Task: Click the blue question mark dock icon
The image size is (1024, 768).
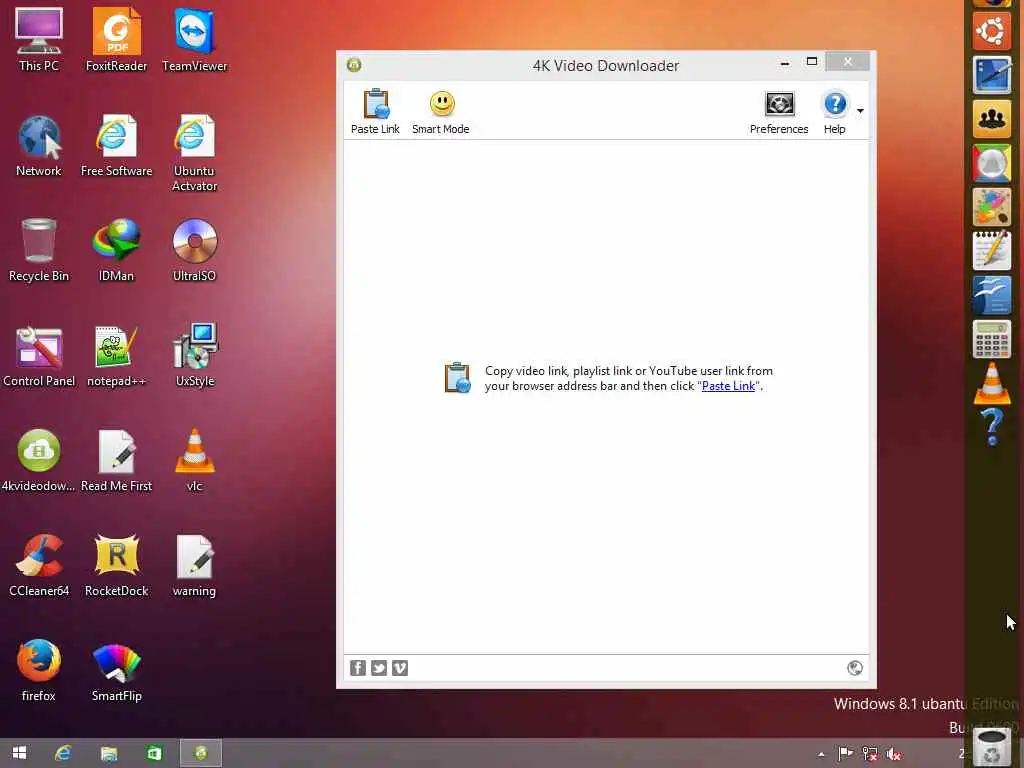Action: coord(991,426)
